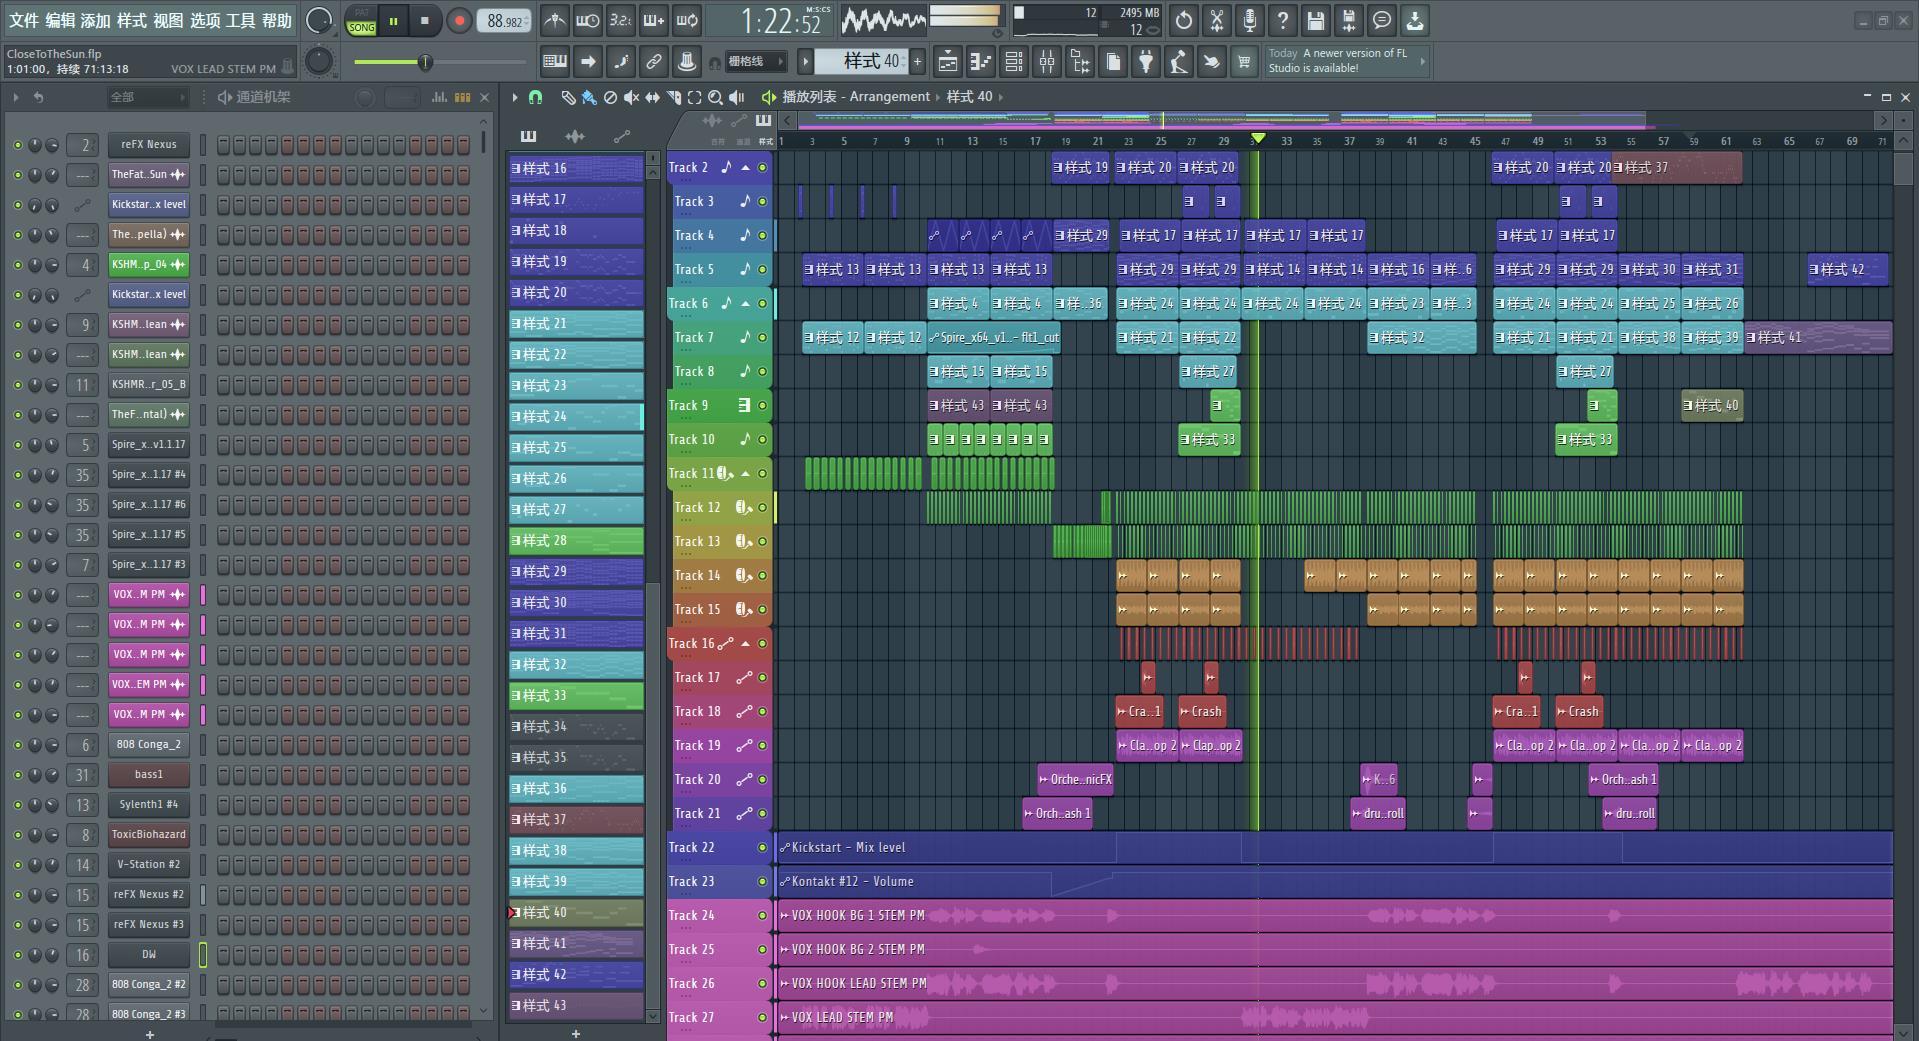Click the one-click audio recording microphone icon
1919x1041 pixels.
[x=1250, y=20]
